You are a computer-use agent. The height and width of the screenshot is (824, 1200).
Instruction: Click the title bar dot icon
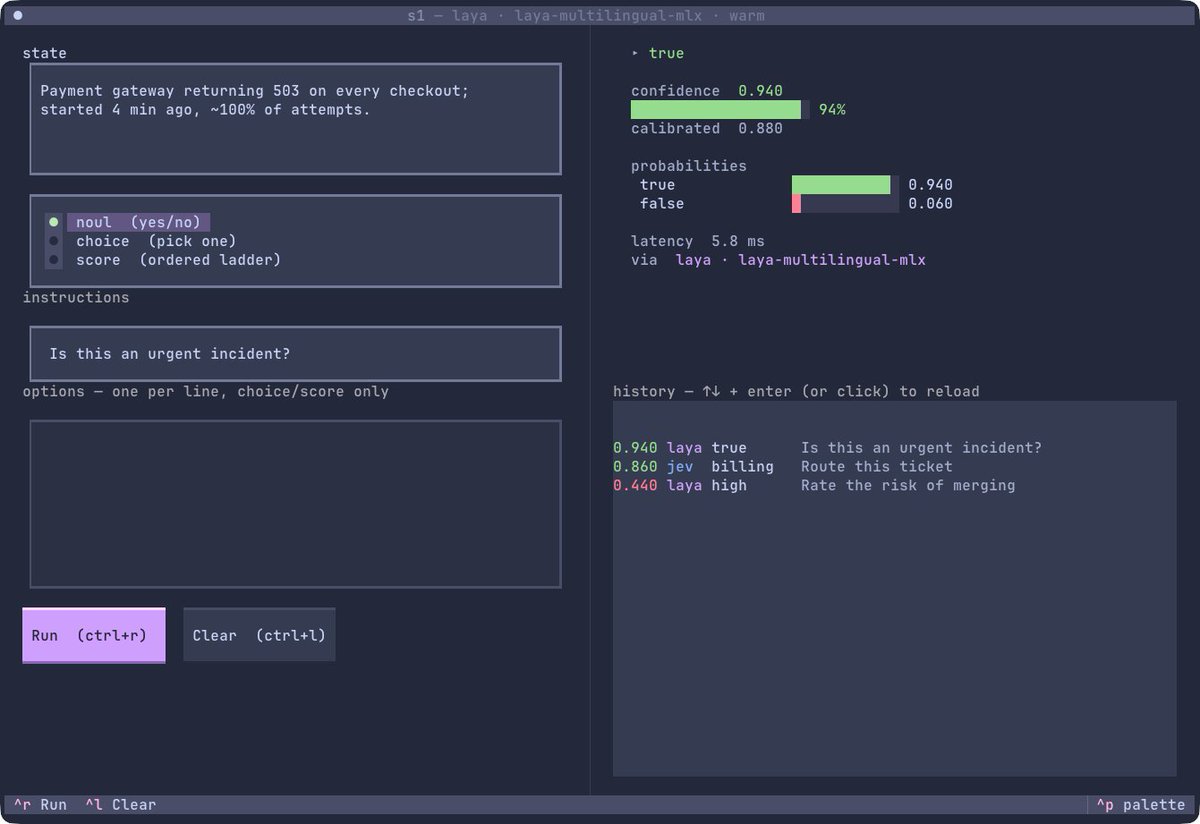tap(18, 16)
